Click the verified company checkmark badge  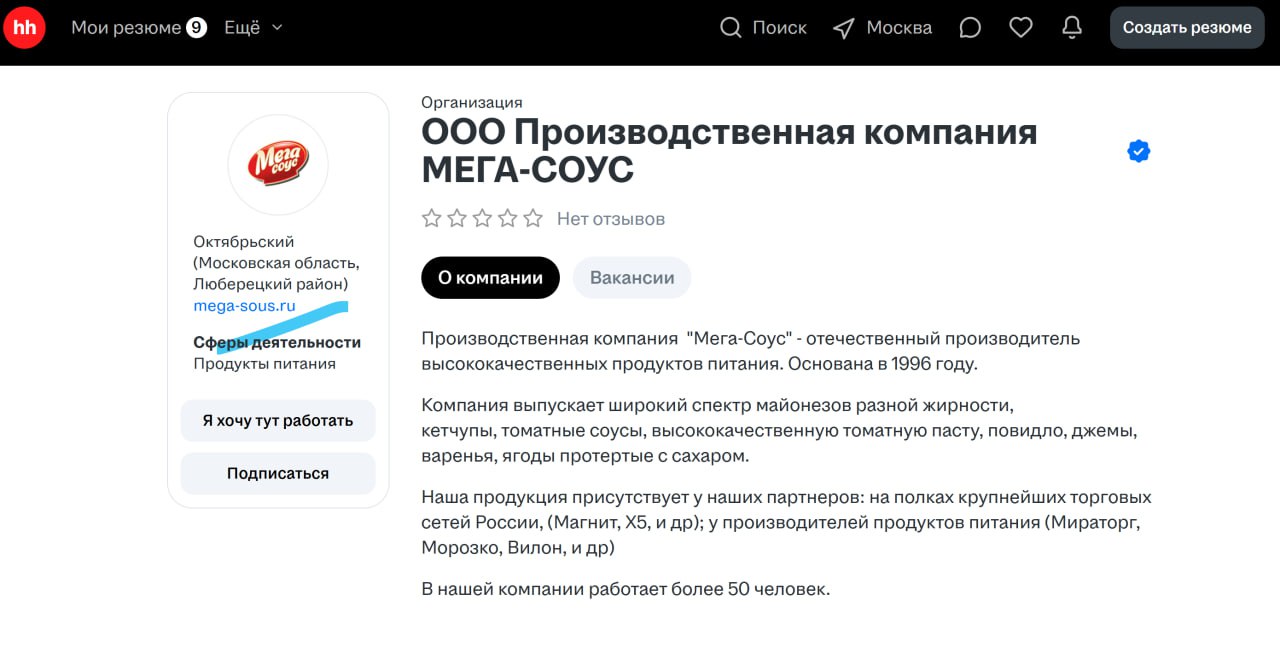[1138, 151]
